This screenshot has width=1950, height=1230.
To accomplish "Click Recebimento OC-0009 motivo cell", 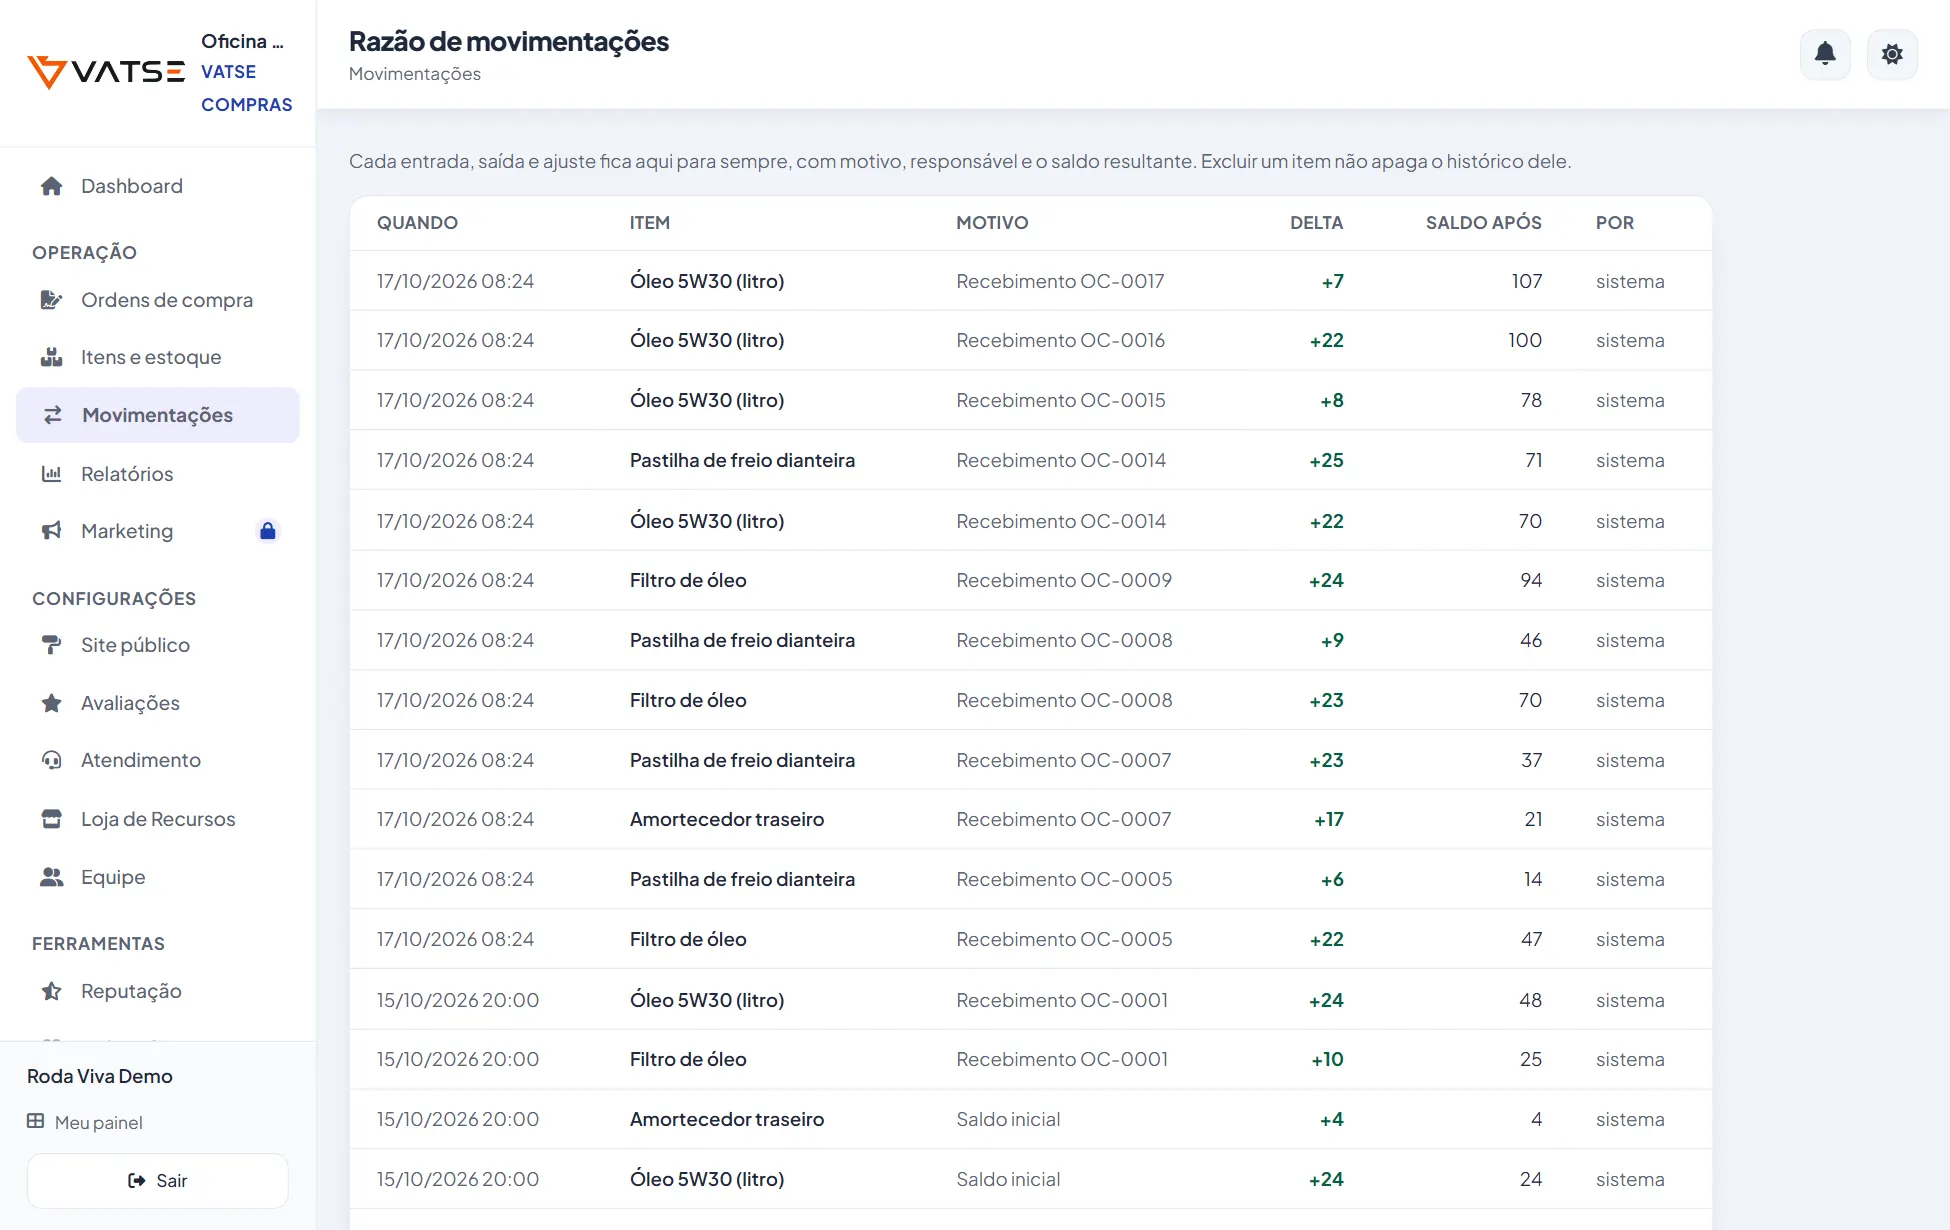I will tap(1064, 580).
